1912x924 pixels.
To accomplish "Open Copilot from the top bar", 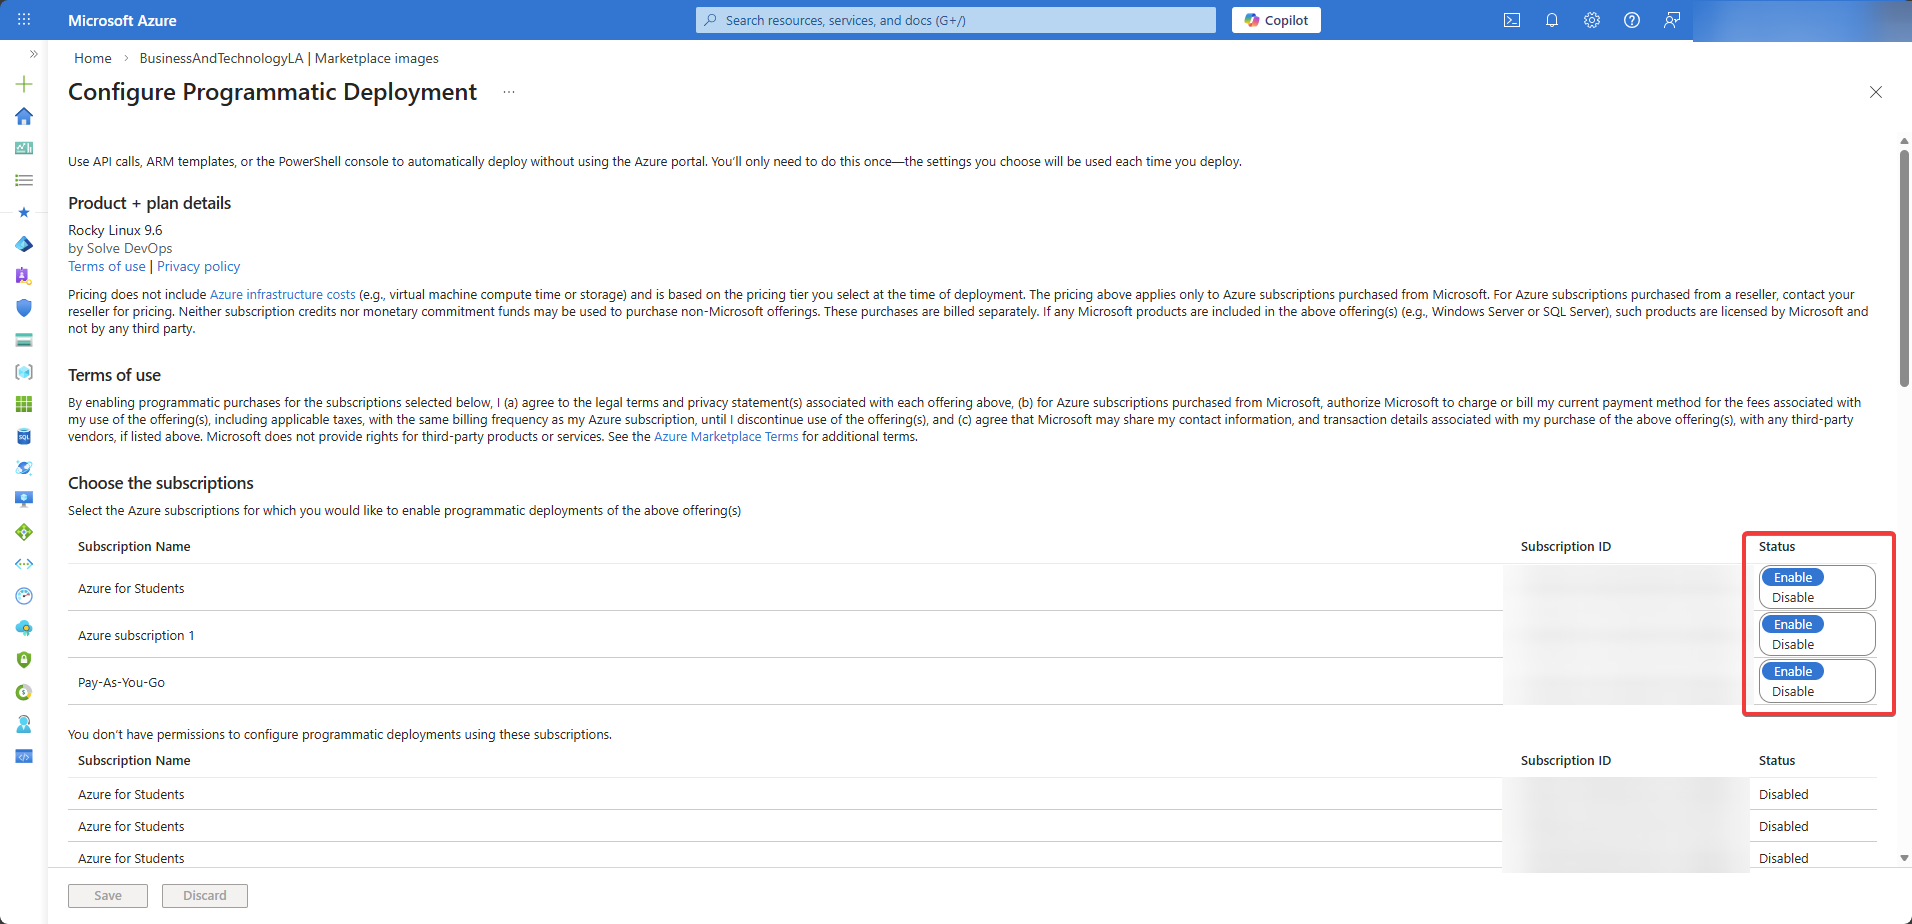I will [x=1276, y=20].
